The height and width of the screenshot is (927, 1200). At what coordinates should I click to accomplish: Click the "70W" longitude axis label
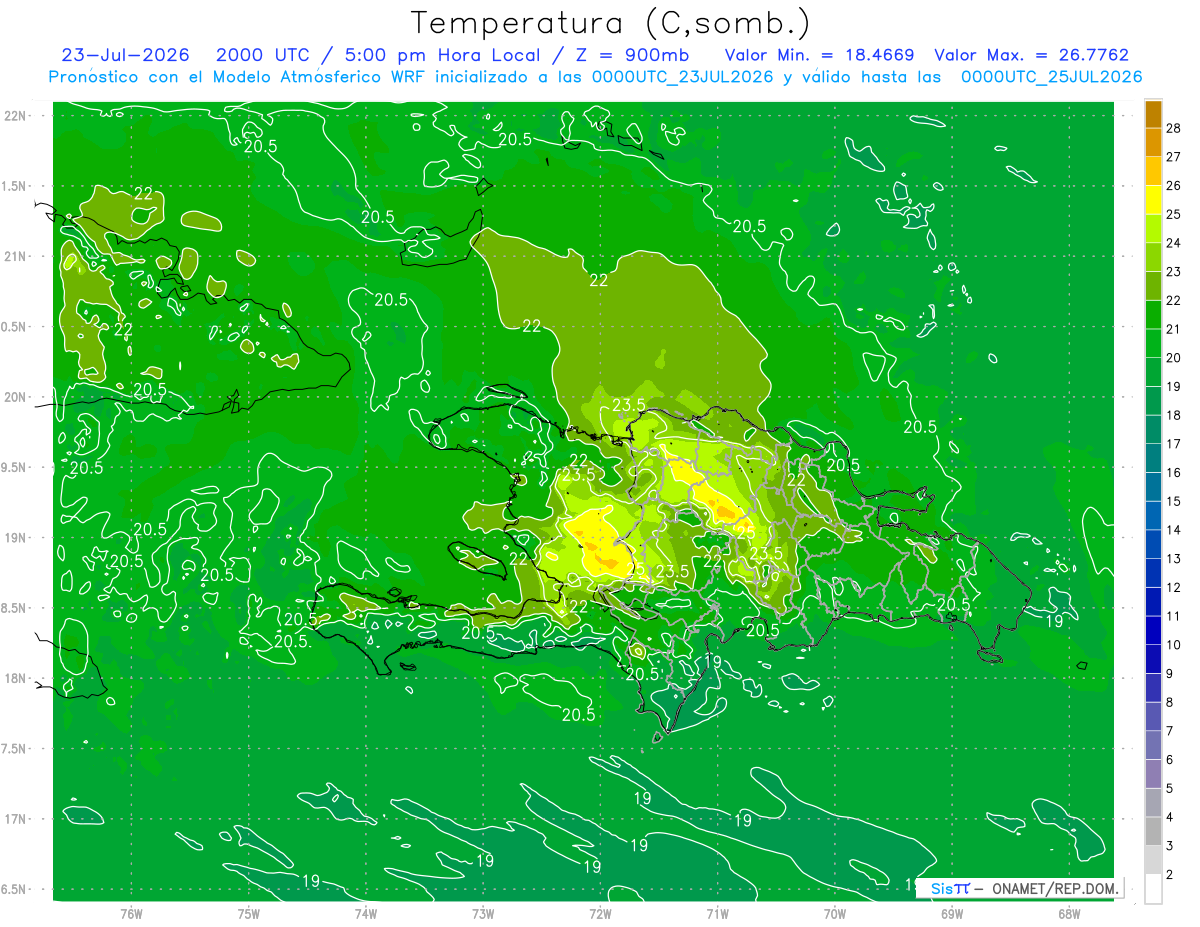(x=835, y=914)
